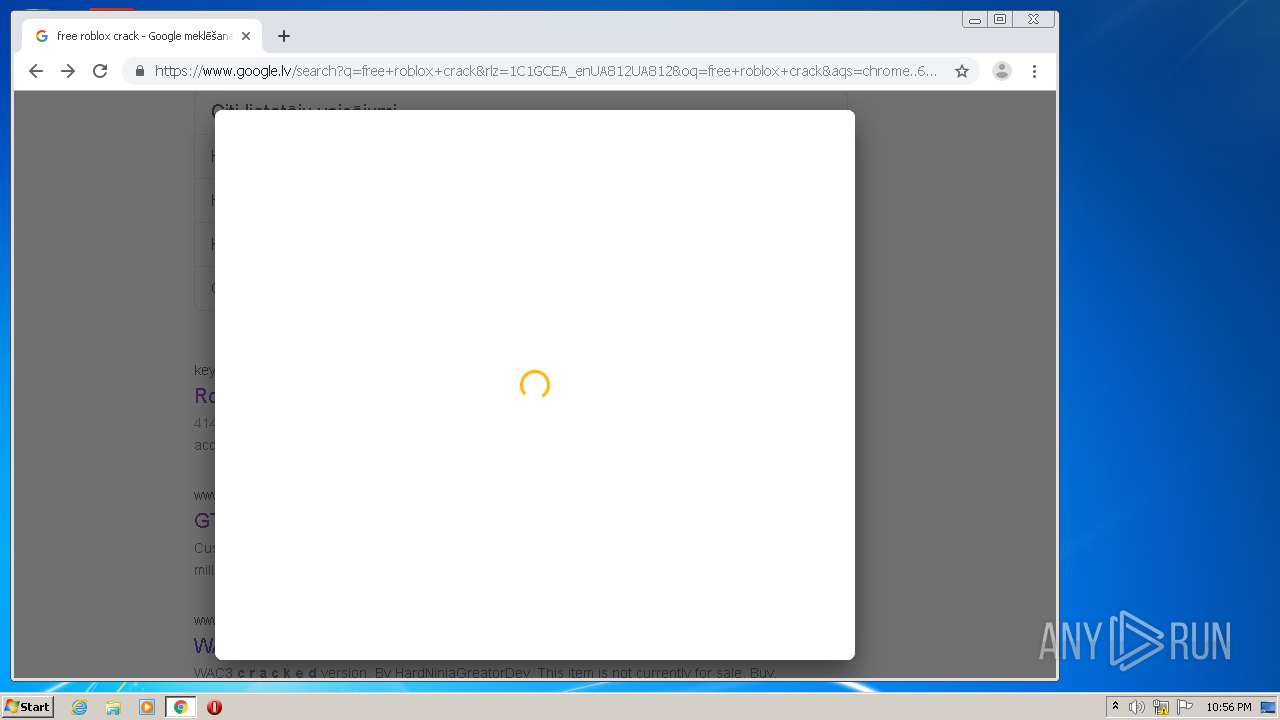Click the taskbar clock showing 10:56 PM
The height and width of the screenshot is (720, 1280).
1228,707
